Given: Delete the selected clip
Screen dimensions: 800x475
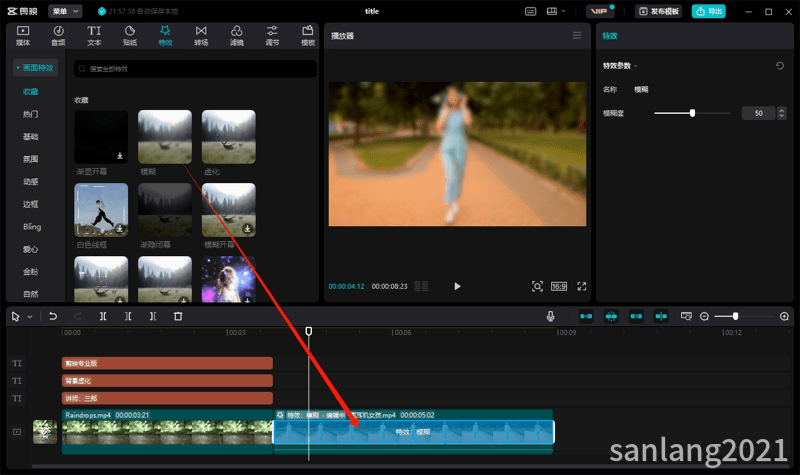Looking at the screenshot, I should click(x=178, y=316).
